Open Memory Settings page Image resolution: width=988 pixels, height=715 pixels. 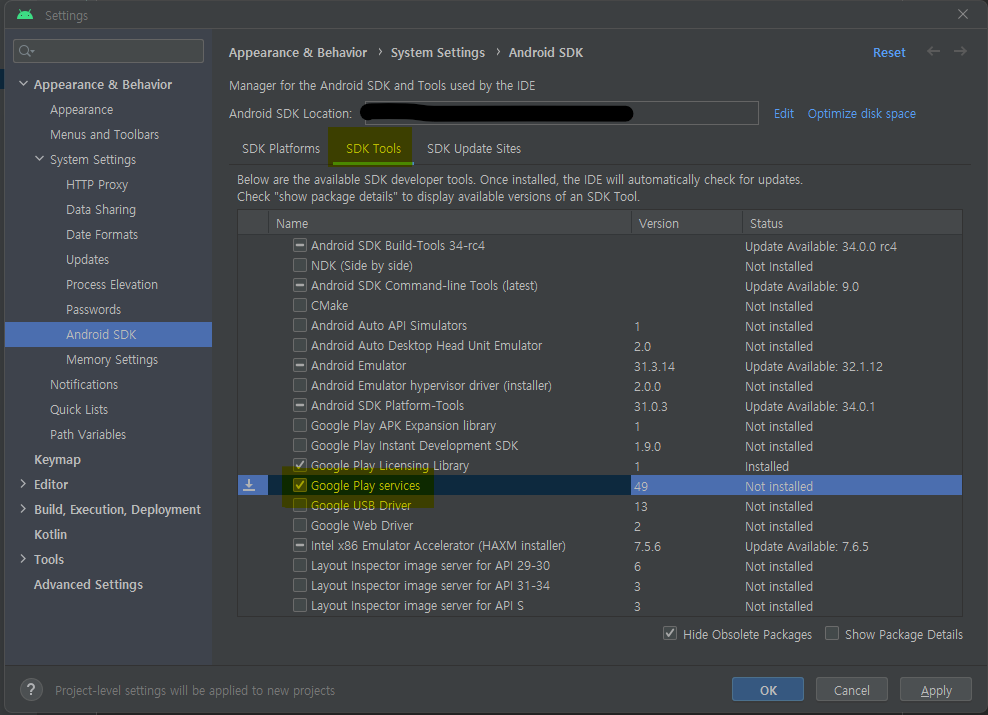pyautogui.click(x=112, y=359)
